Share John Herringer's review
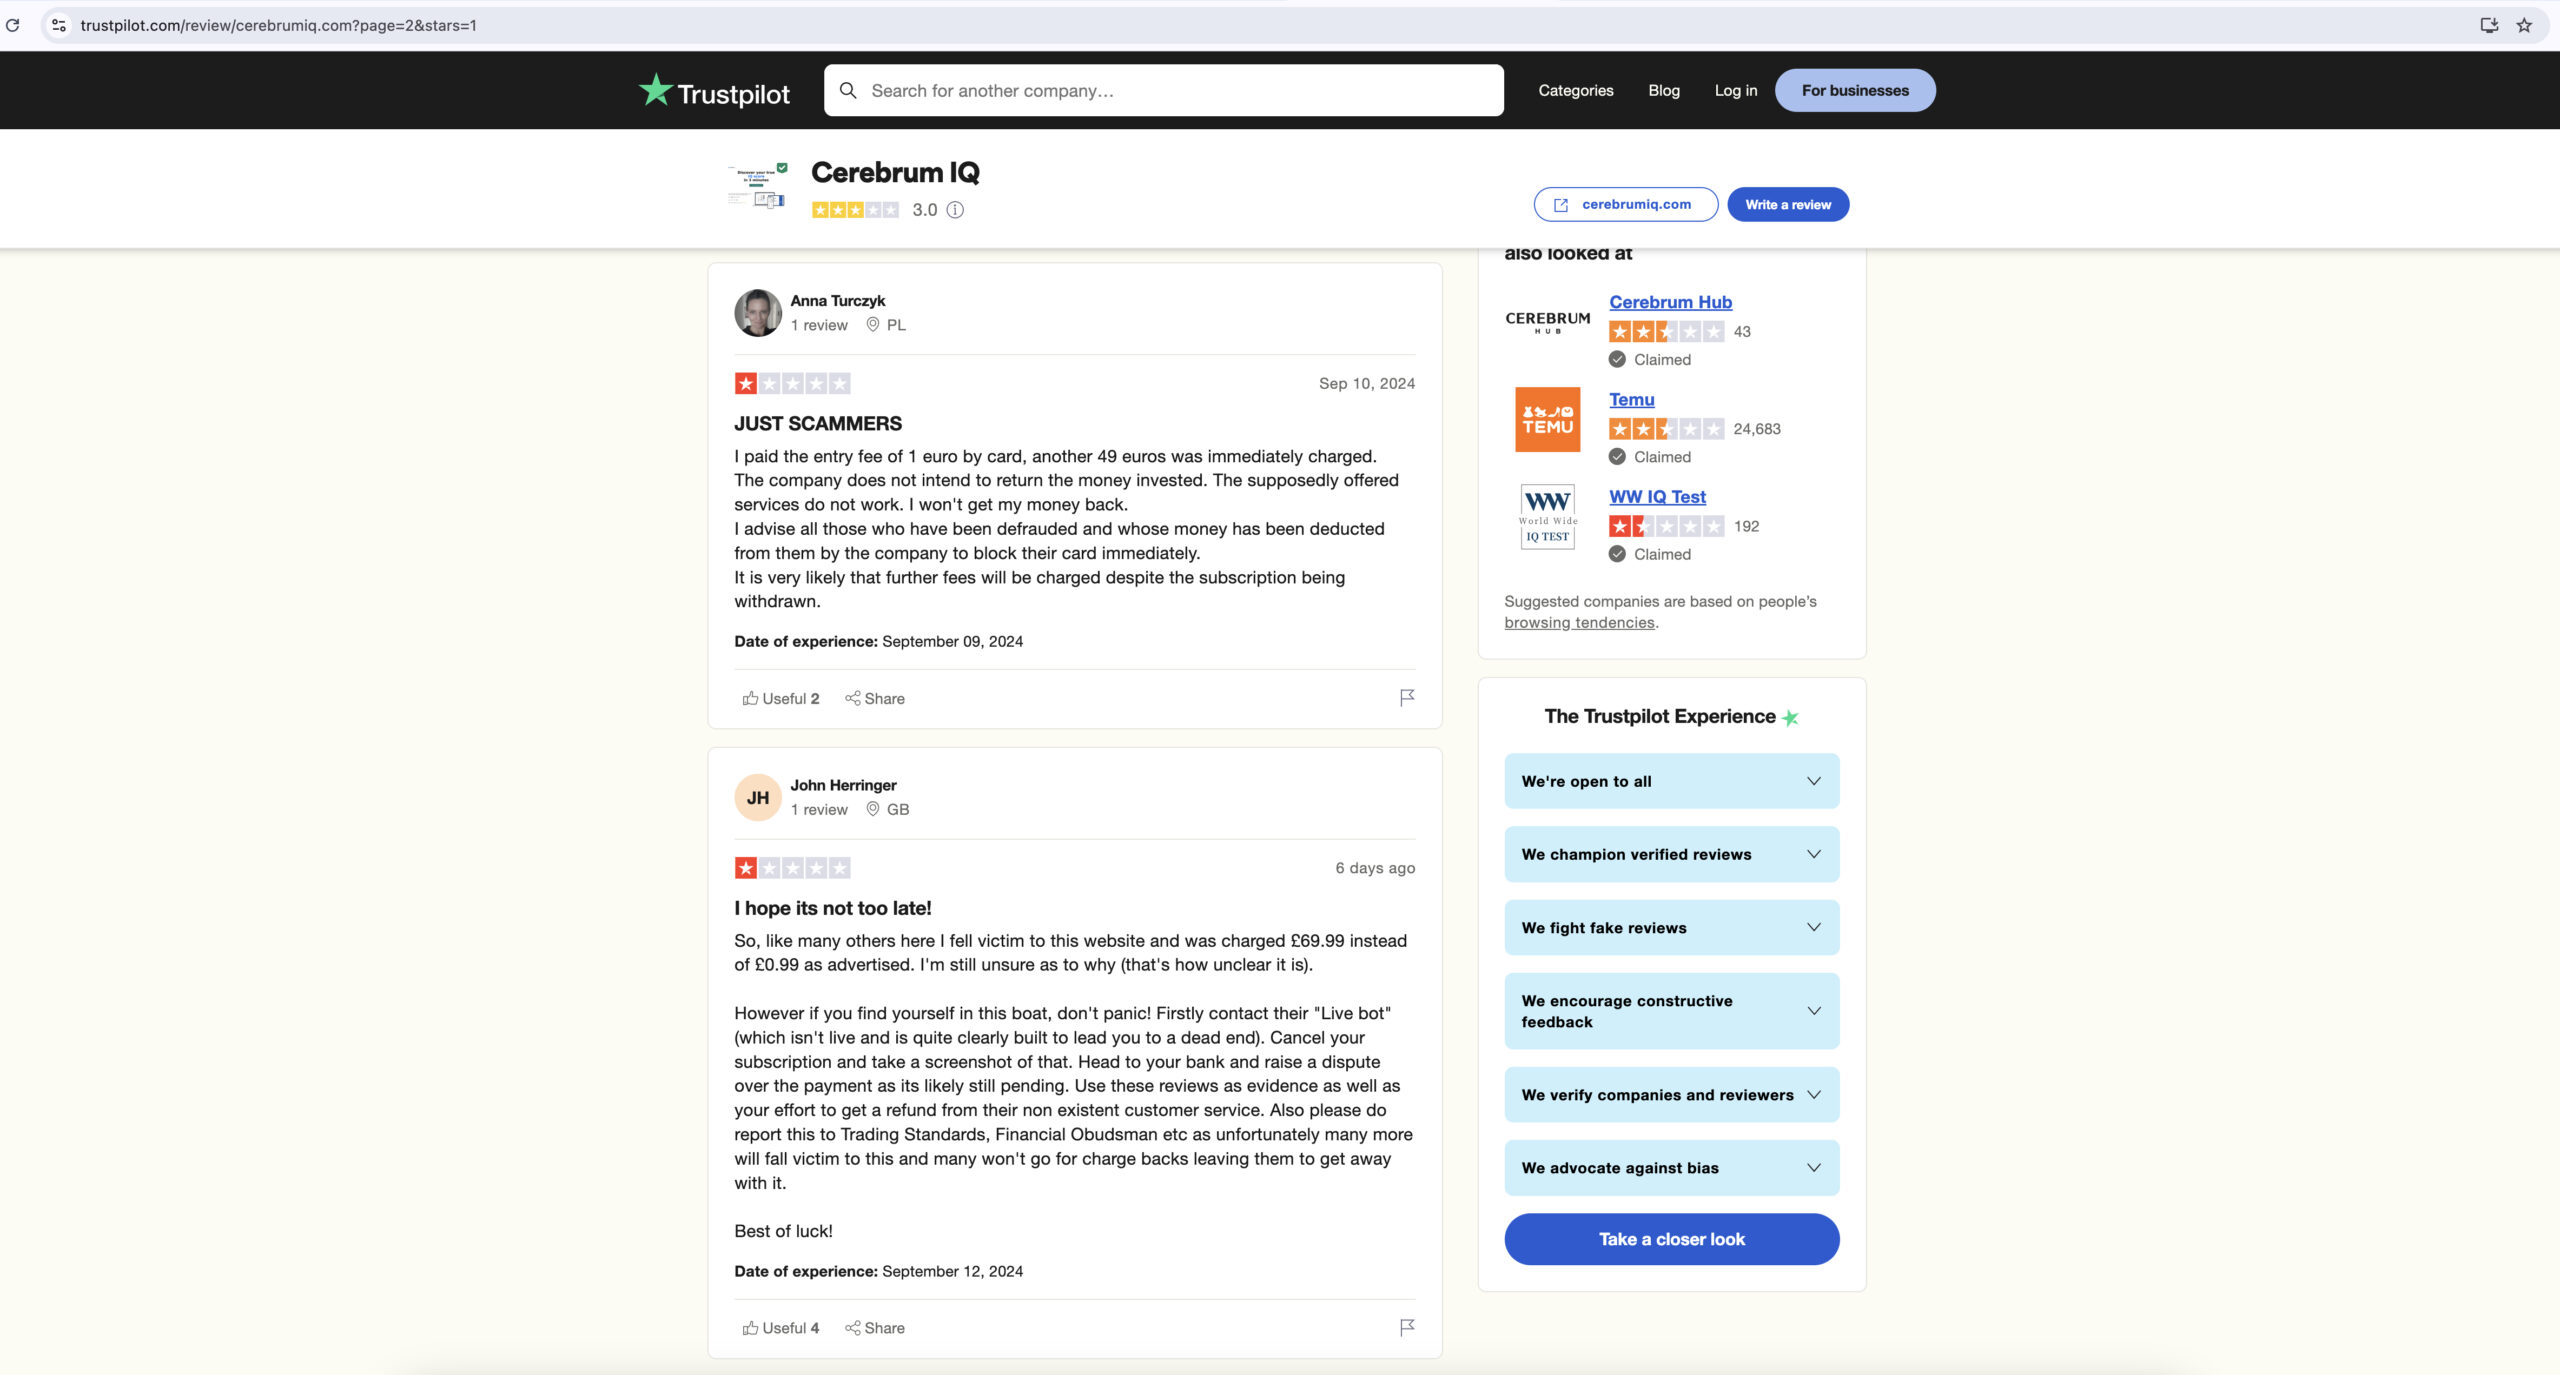2560x1375 pixels. click(874, 1327)
